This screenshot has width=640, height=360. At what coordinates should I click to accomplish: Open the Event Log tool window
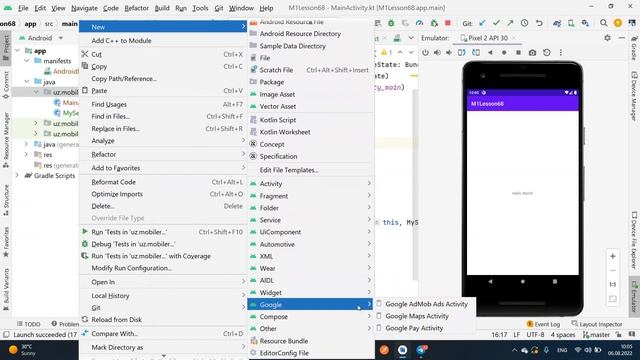pyautogui.click(x=543, y=324)
